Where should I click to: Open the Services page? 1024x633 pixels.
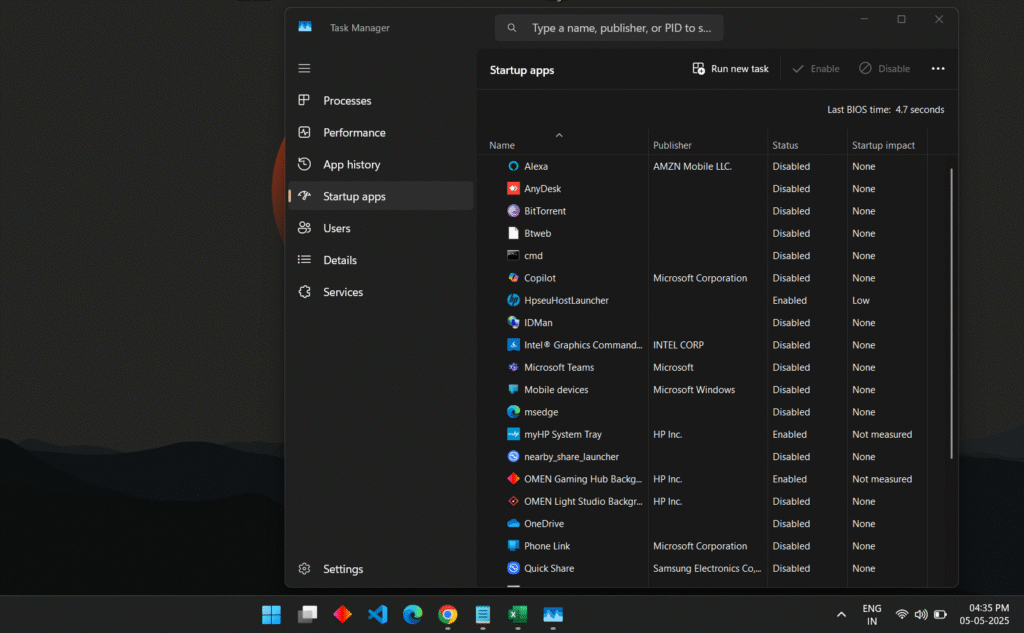coord(381,292)
